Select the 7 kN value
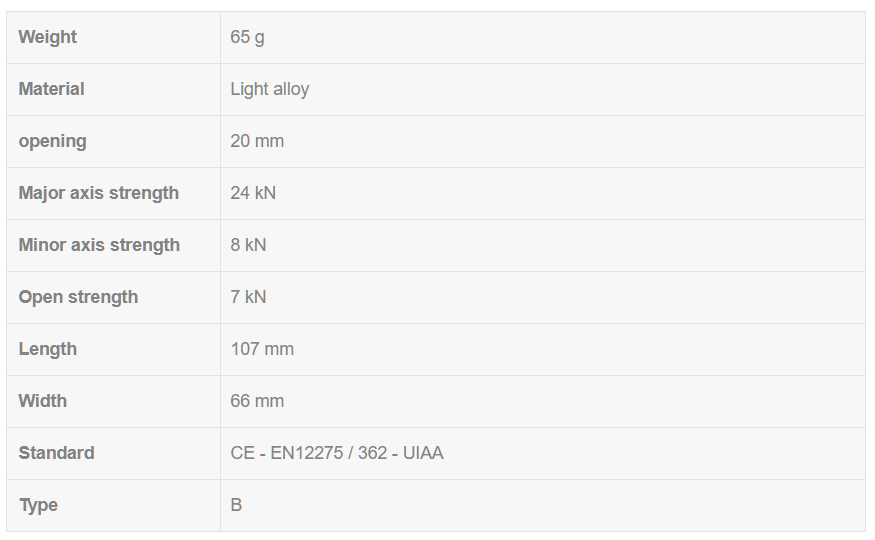 pos(248,297)
